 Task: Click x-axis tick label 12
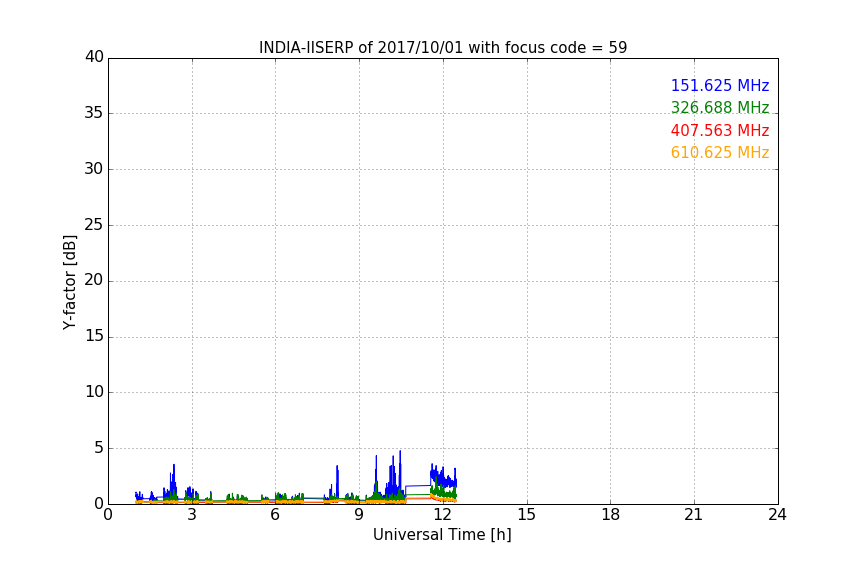pyautogui.click(x=443, y=515)
